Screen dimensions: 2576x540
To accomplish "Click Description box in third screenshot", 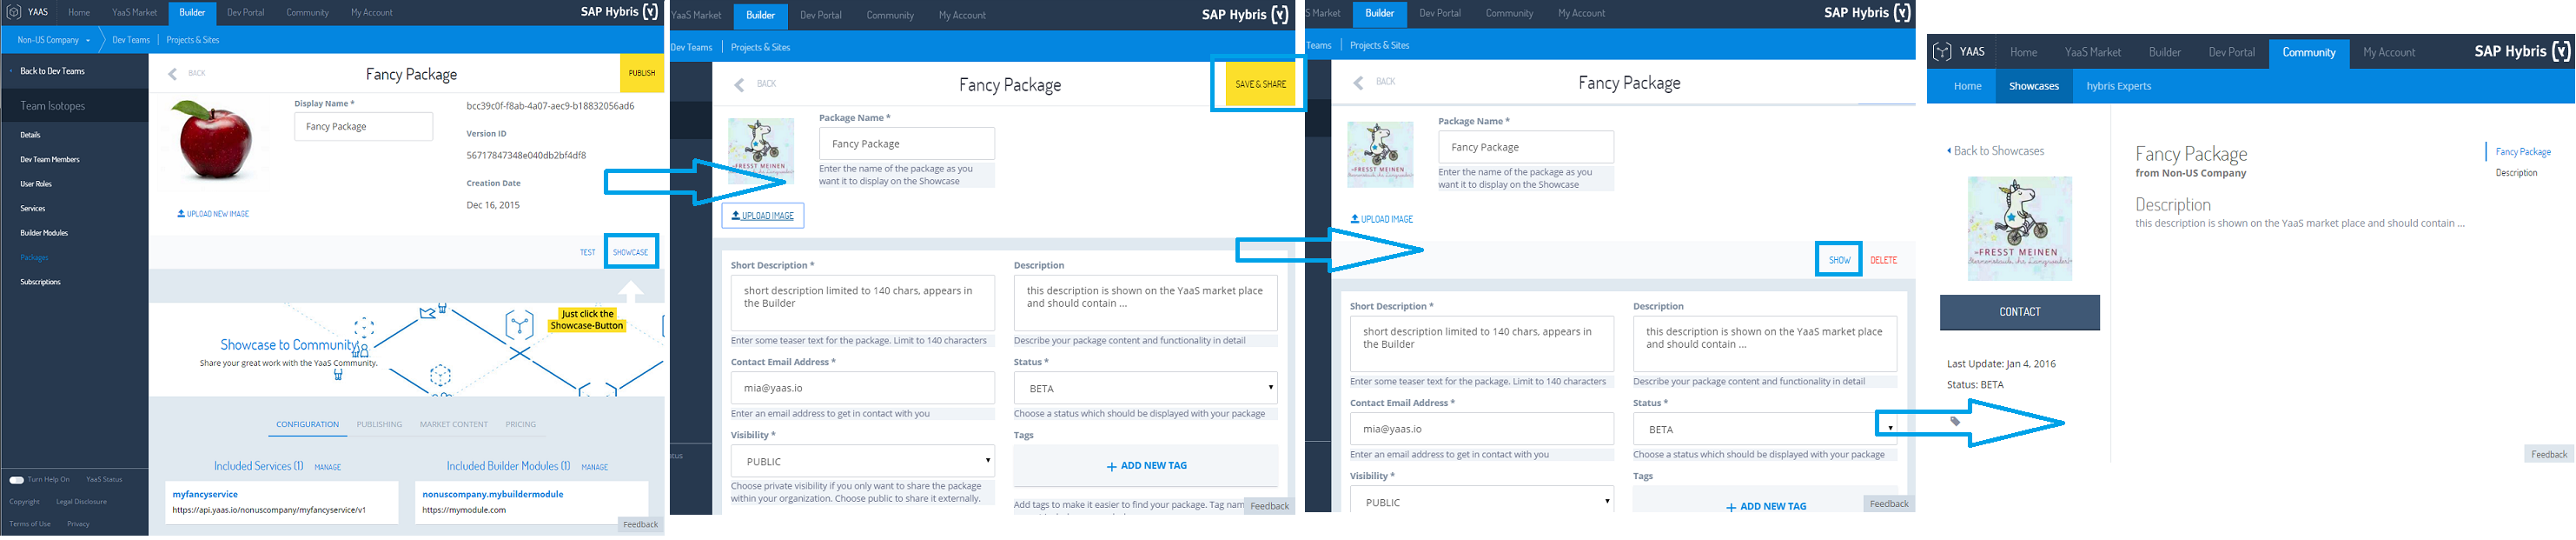I will (x=1765, y=344).
